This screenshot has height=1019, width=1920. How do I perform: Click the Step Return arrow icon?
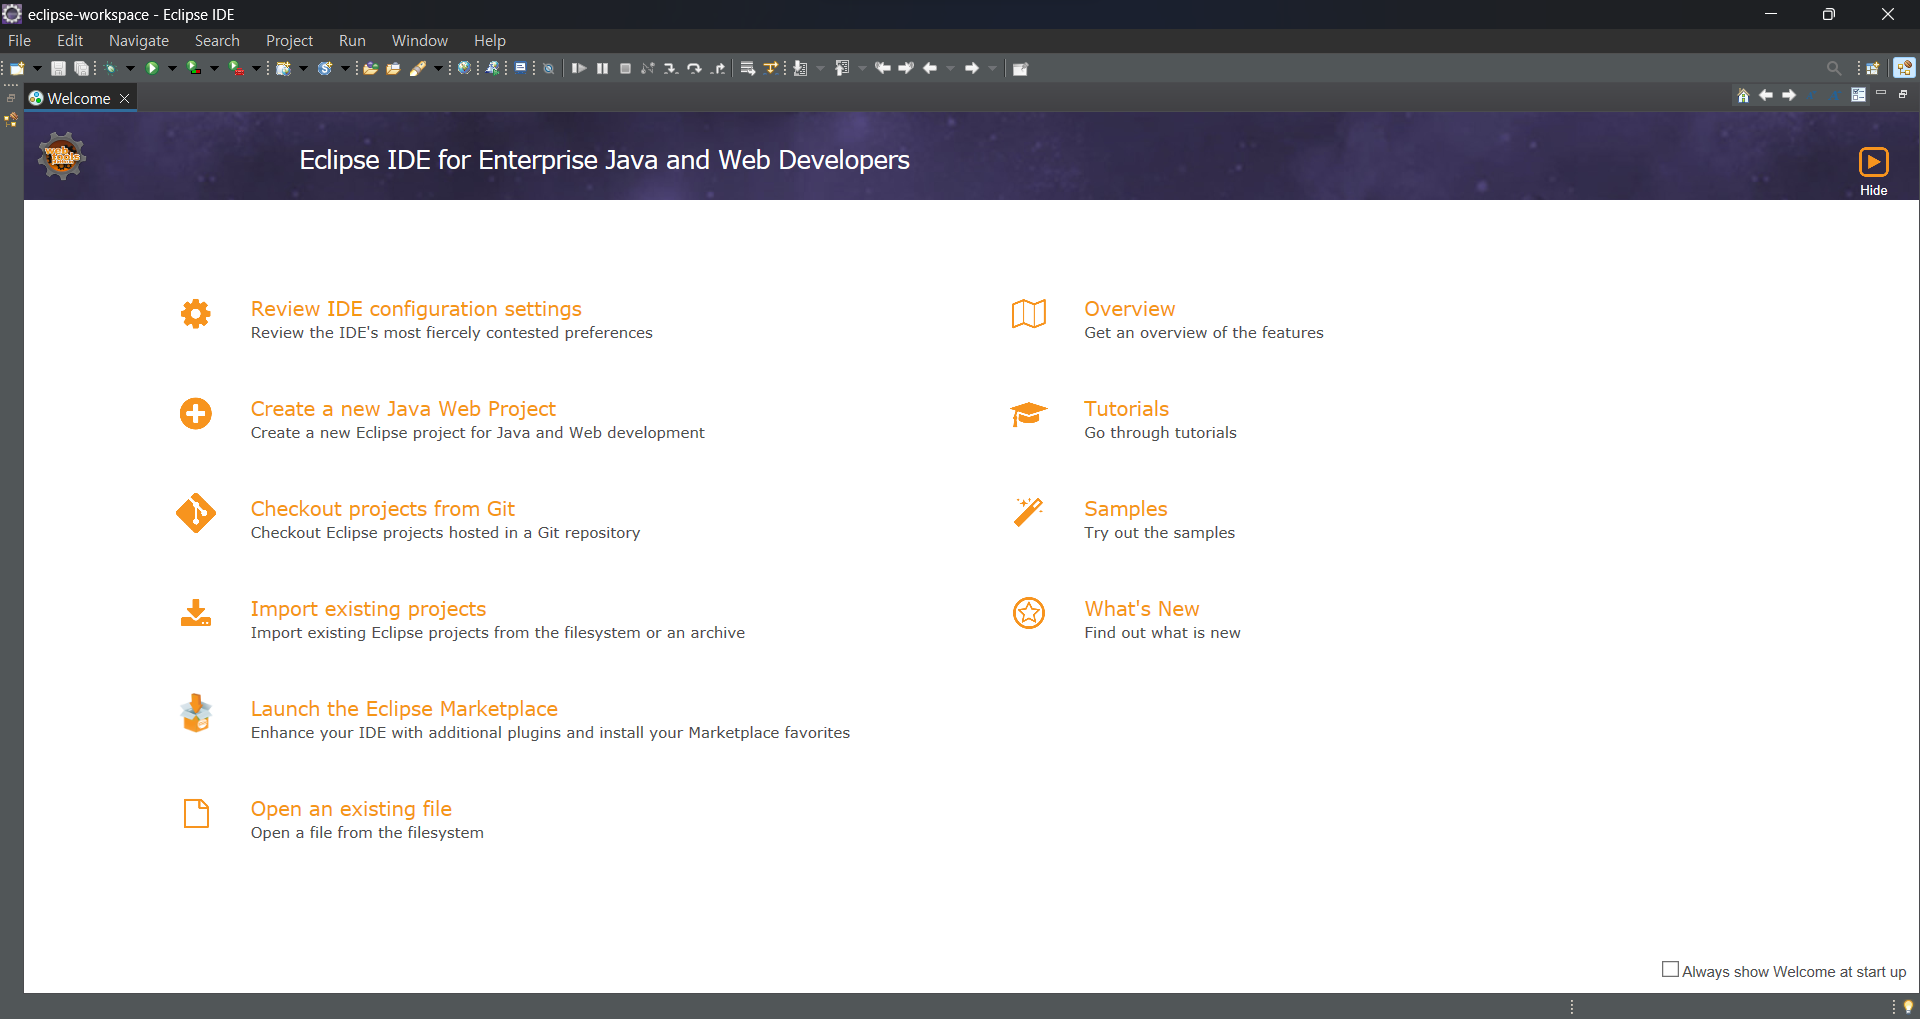coord(718,68)
